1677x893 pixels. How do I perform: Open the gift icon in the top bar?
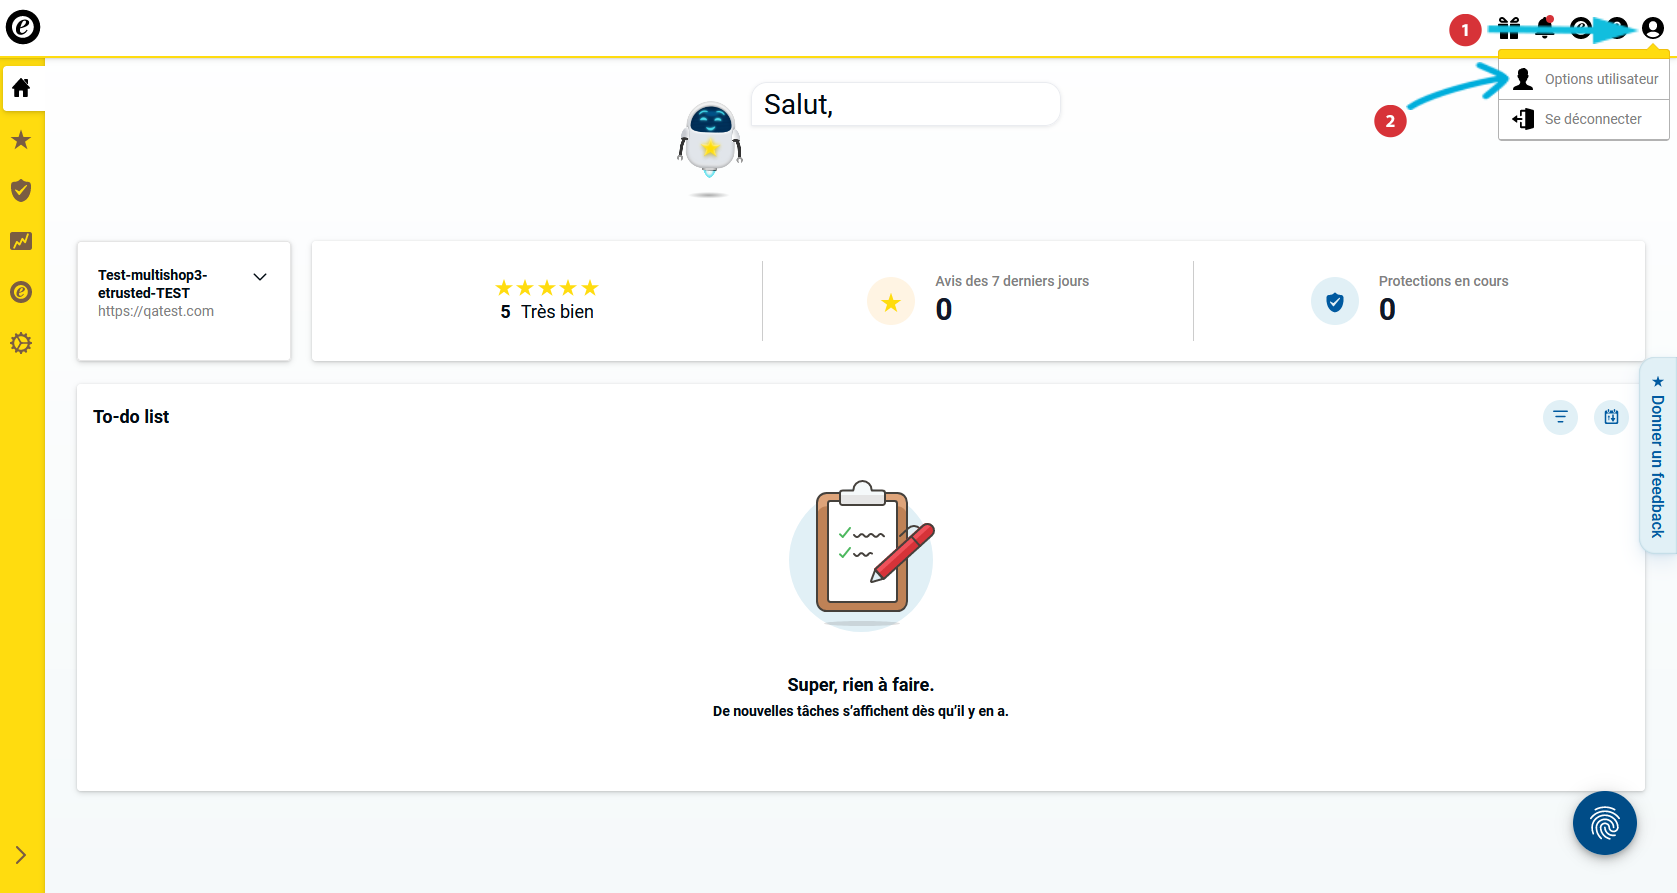[x=1509, y=28]
